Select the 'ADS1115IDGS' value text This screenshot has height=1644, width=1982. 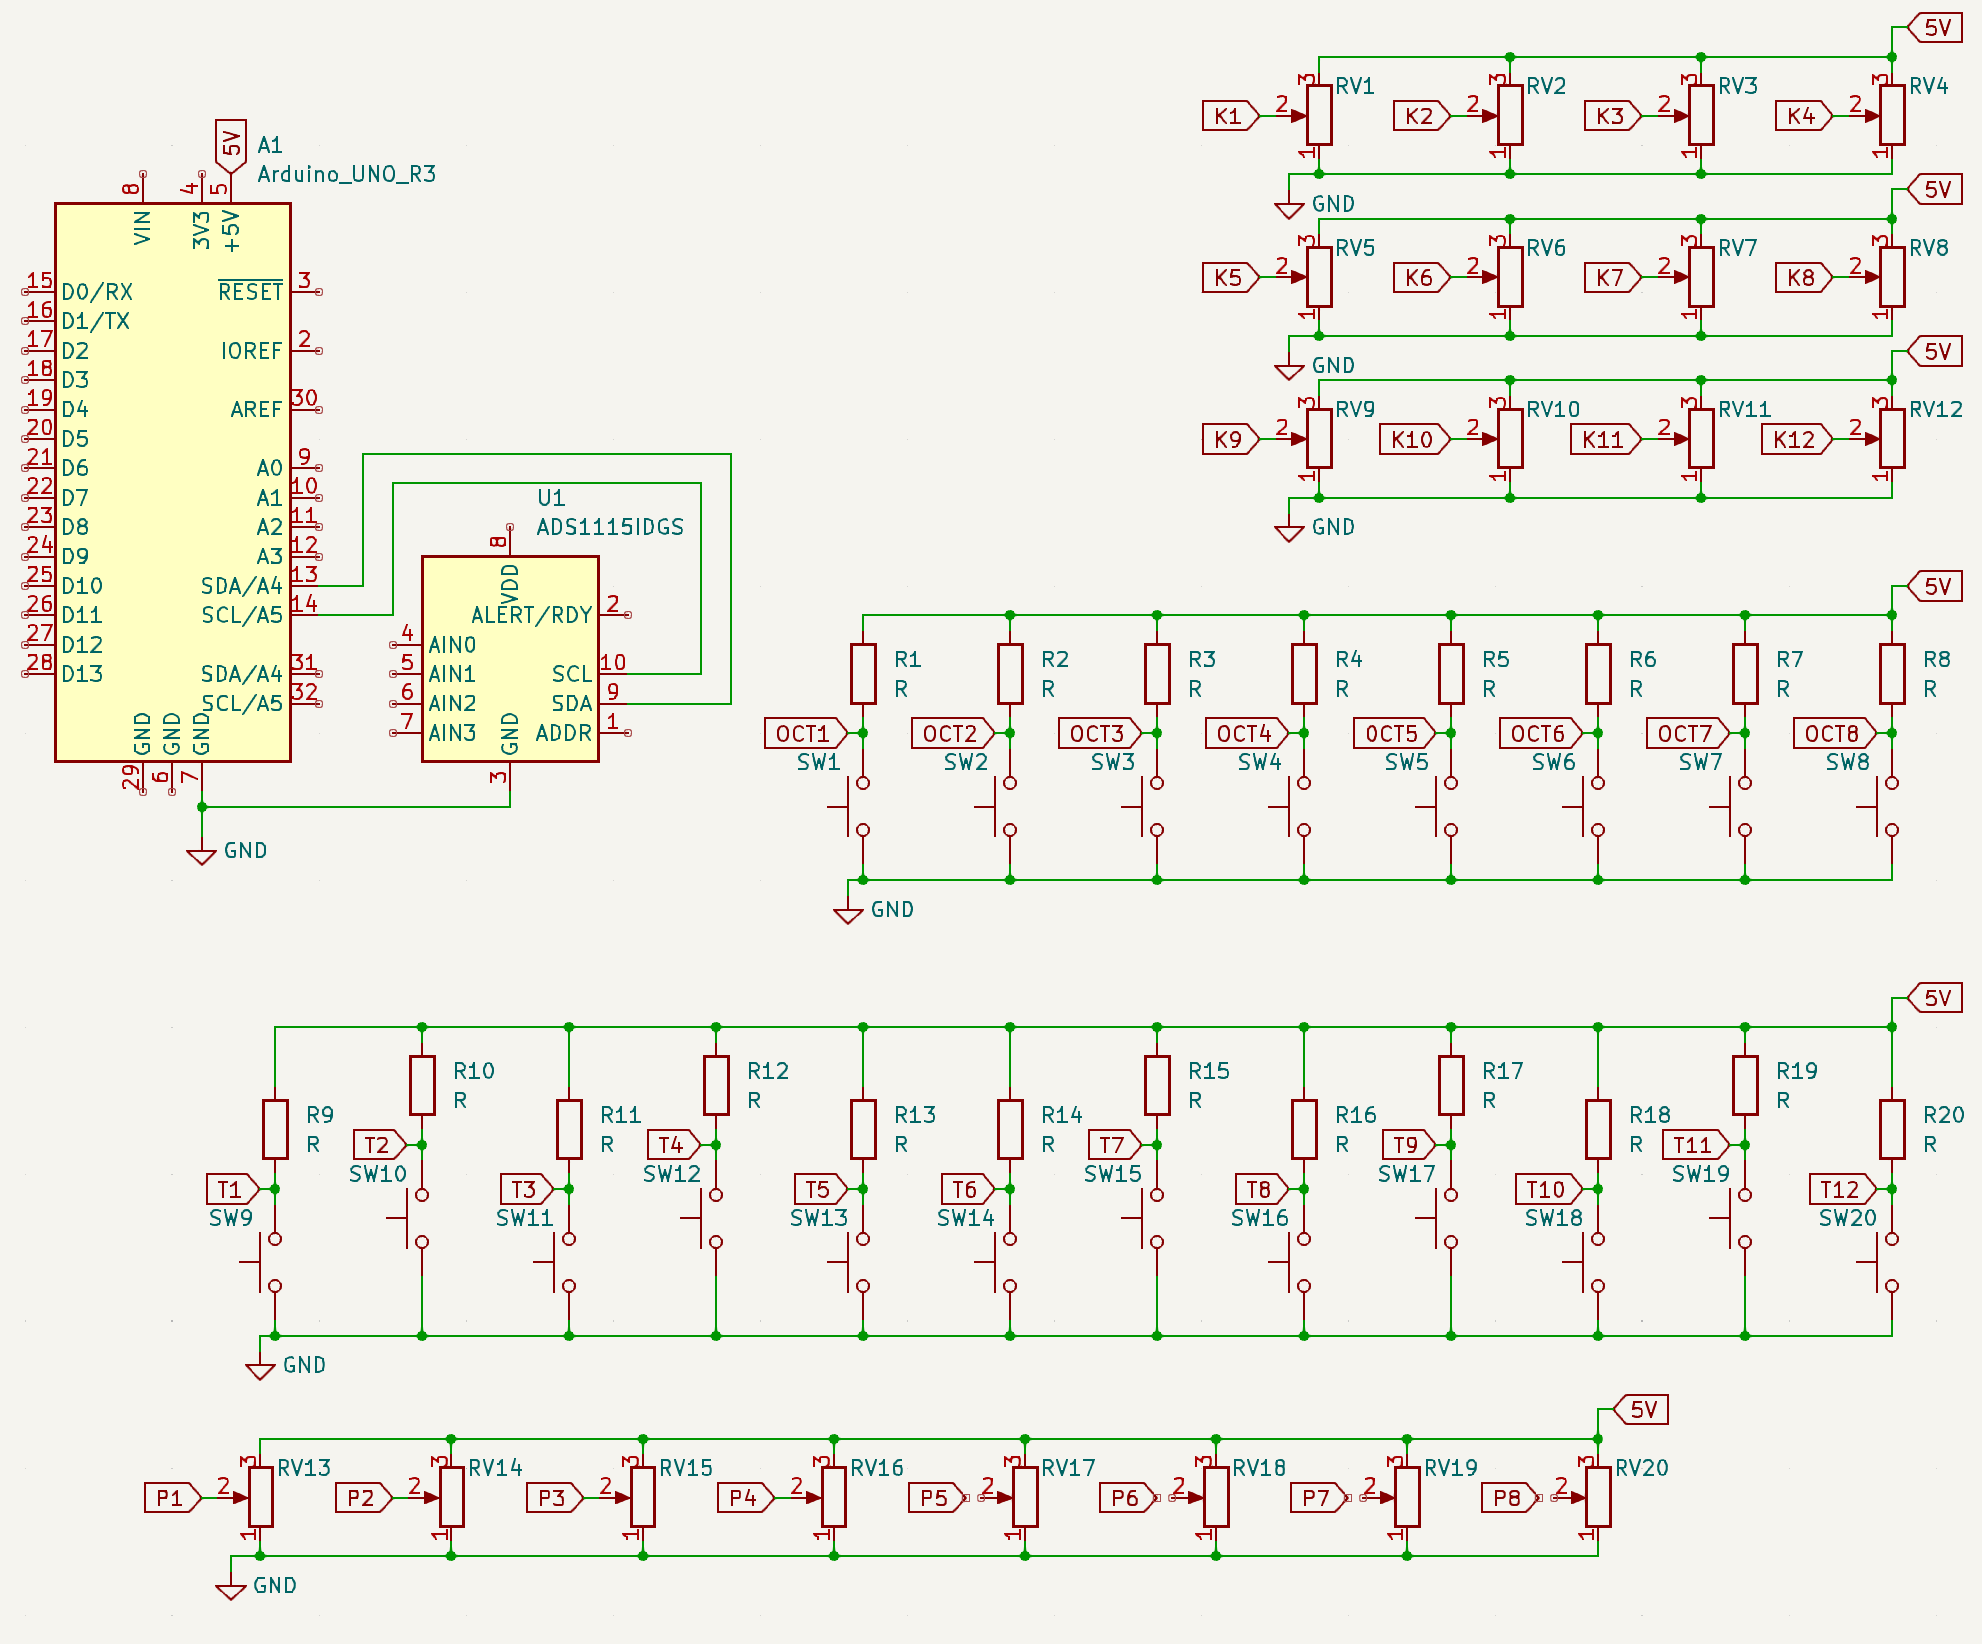click(x=610, y=527)
